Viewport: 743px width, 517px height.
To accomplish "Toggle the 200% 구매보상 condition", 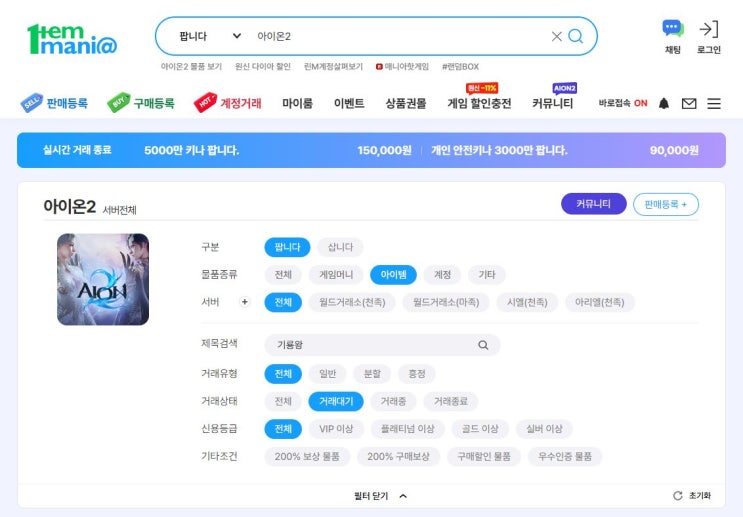I will click(399, 456).
